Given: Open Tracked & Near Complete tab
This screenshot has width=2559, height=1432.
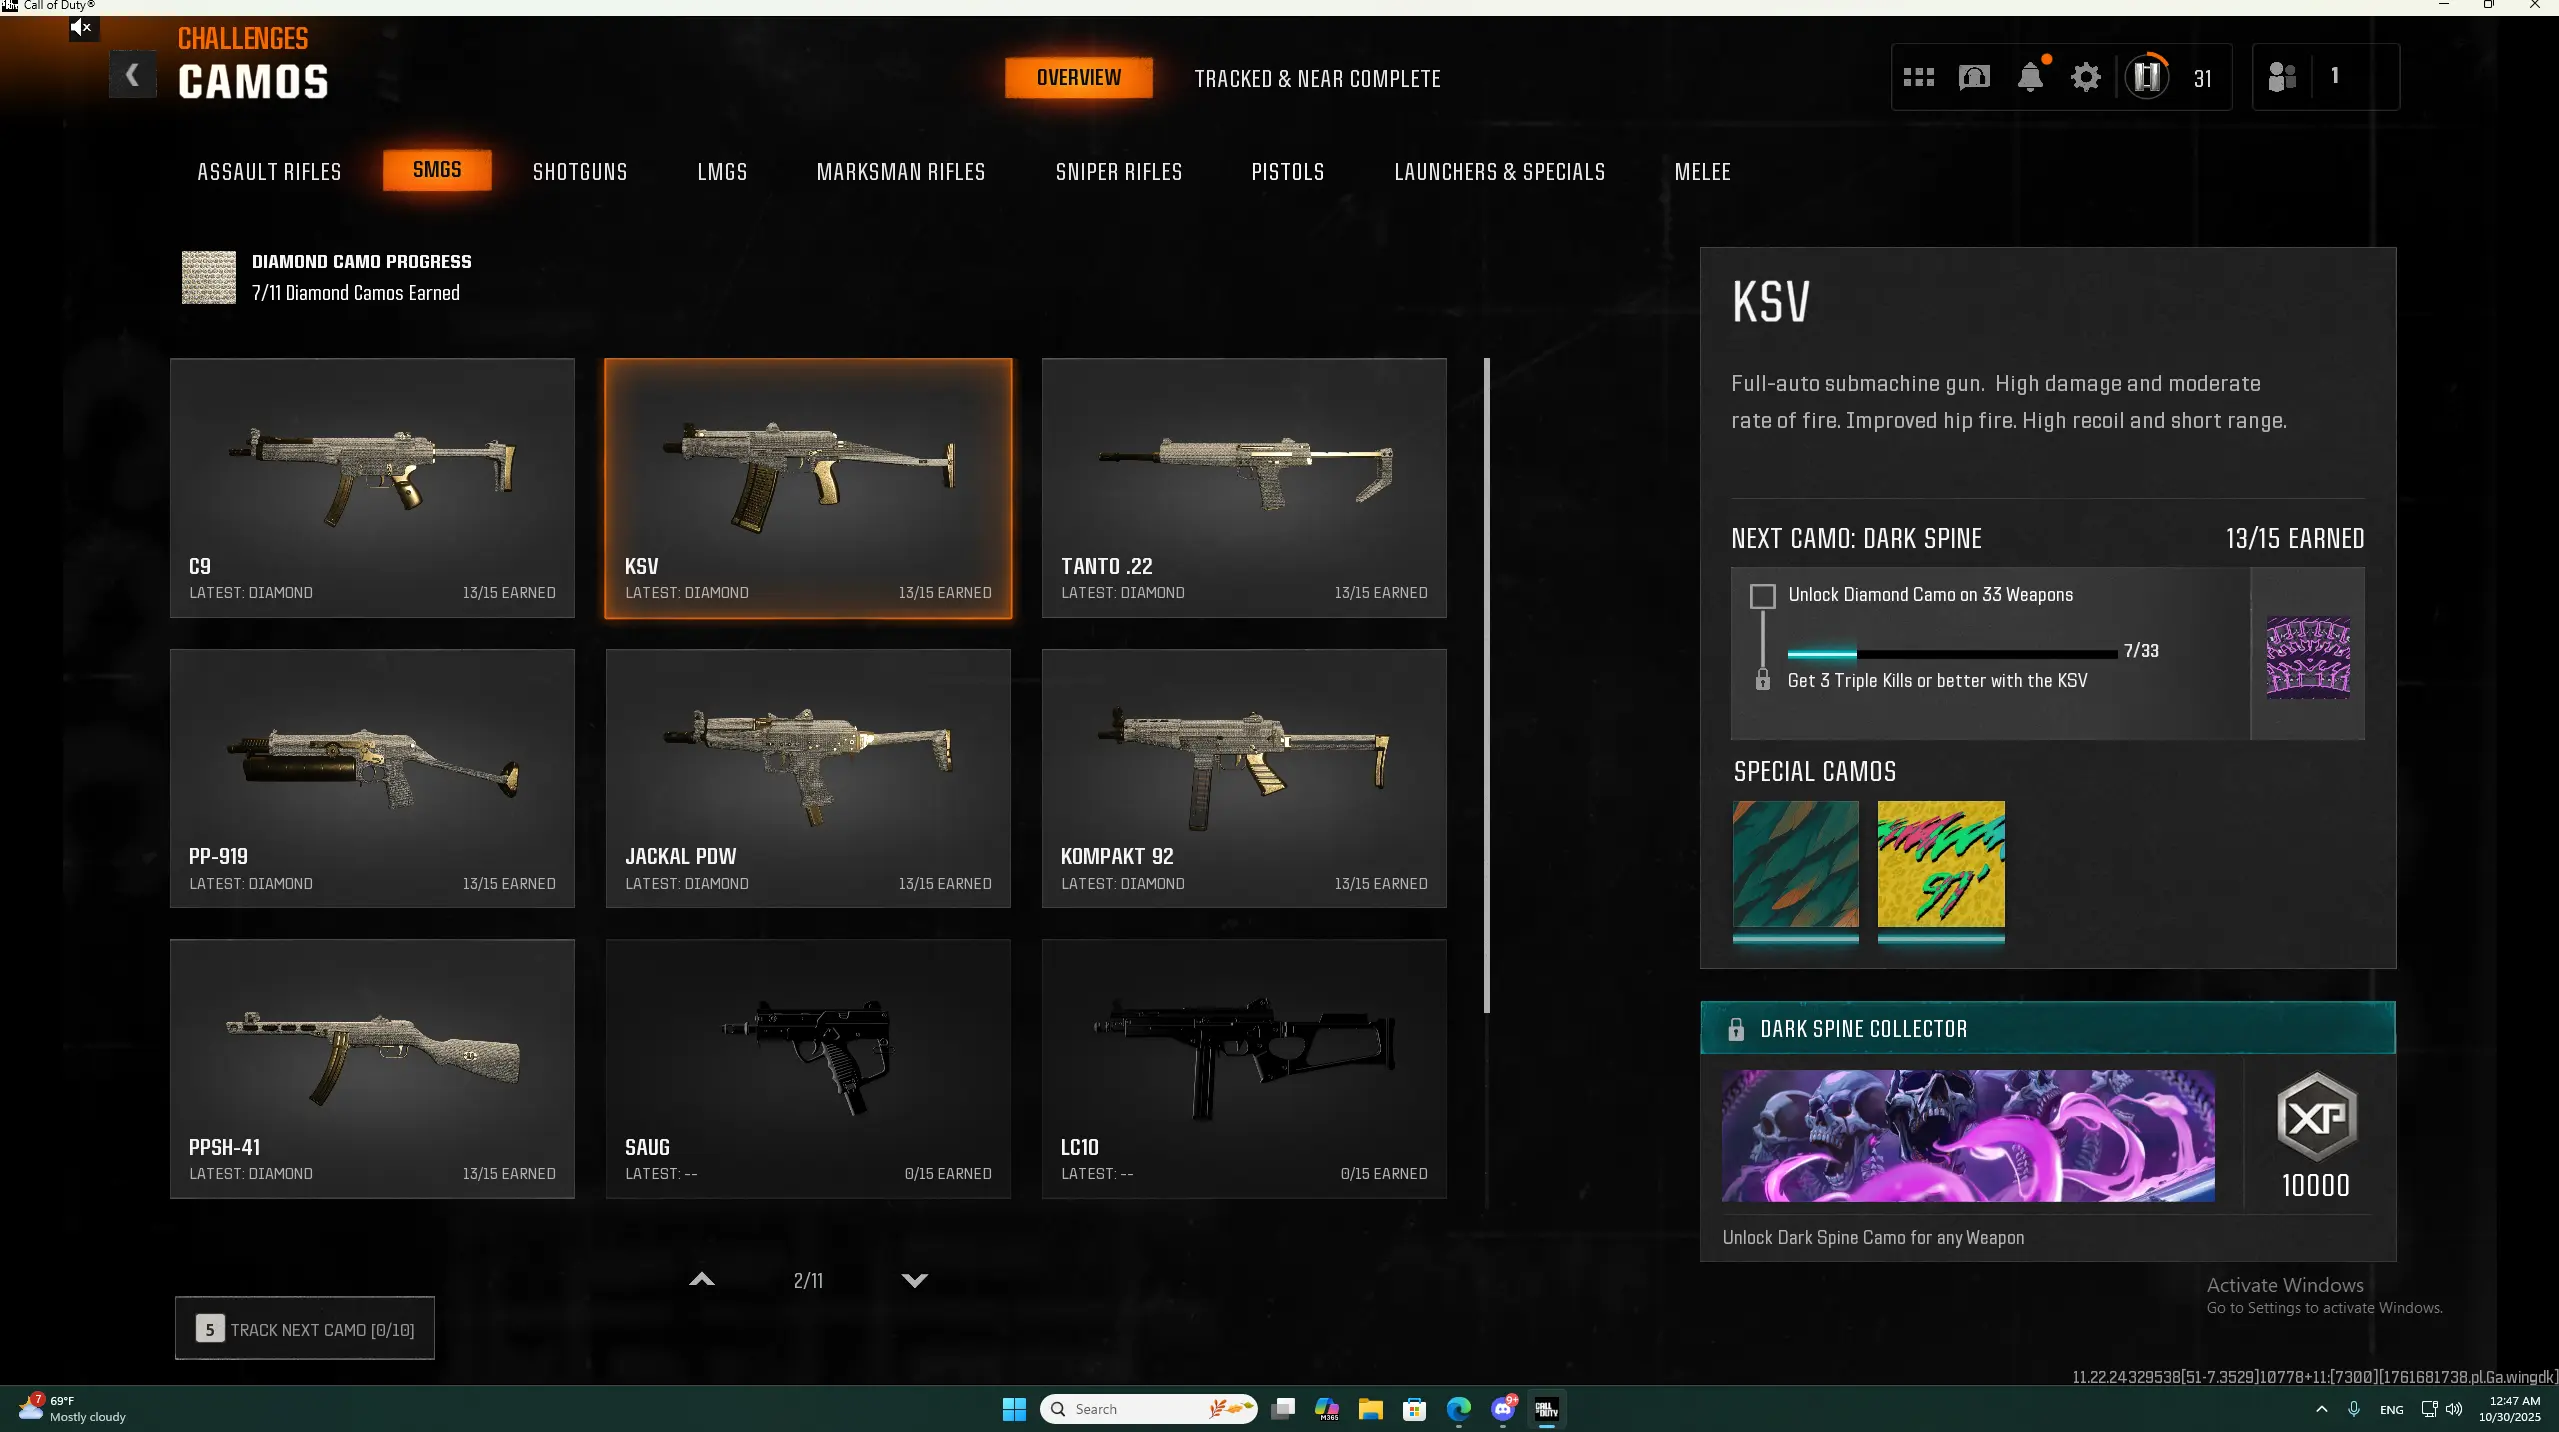Looking at the screenshot, I should coord(1317,79).
